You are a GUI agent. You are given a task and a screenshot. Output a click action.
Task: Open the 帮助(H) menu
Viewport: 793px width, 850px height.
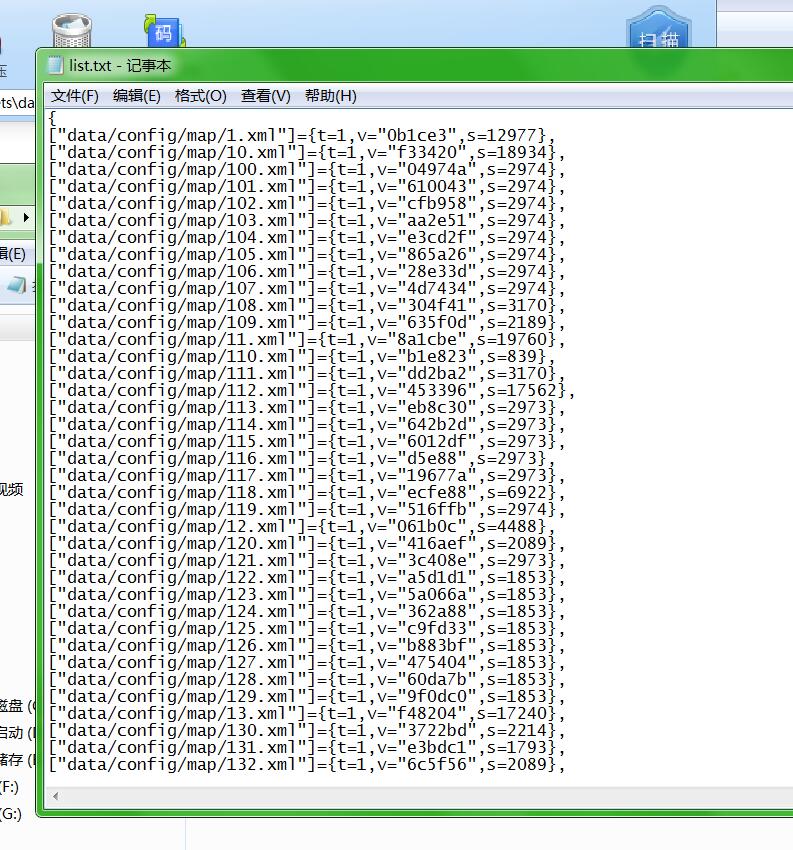tap(330, 96)
